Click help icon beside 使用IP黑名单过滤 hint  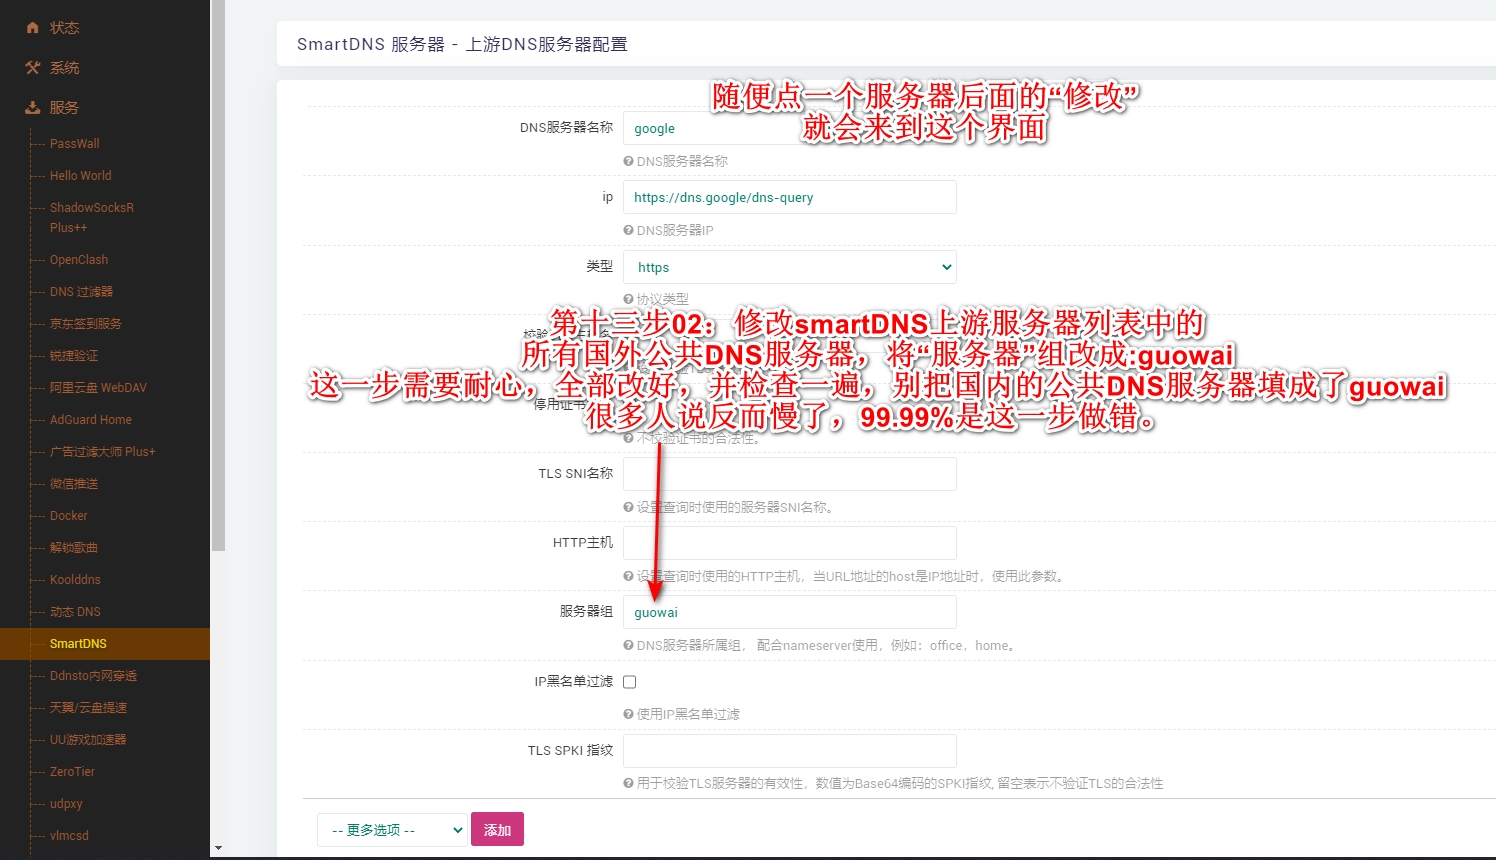[629, 714]
